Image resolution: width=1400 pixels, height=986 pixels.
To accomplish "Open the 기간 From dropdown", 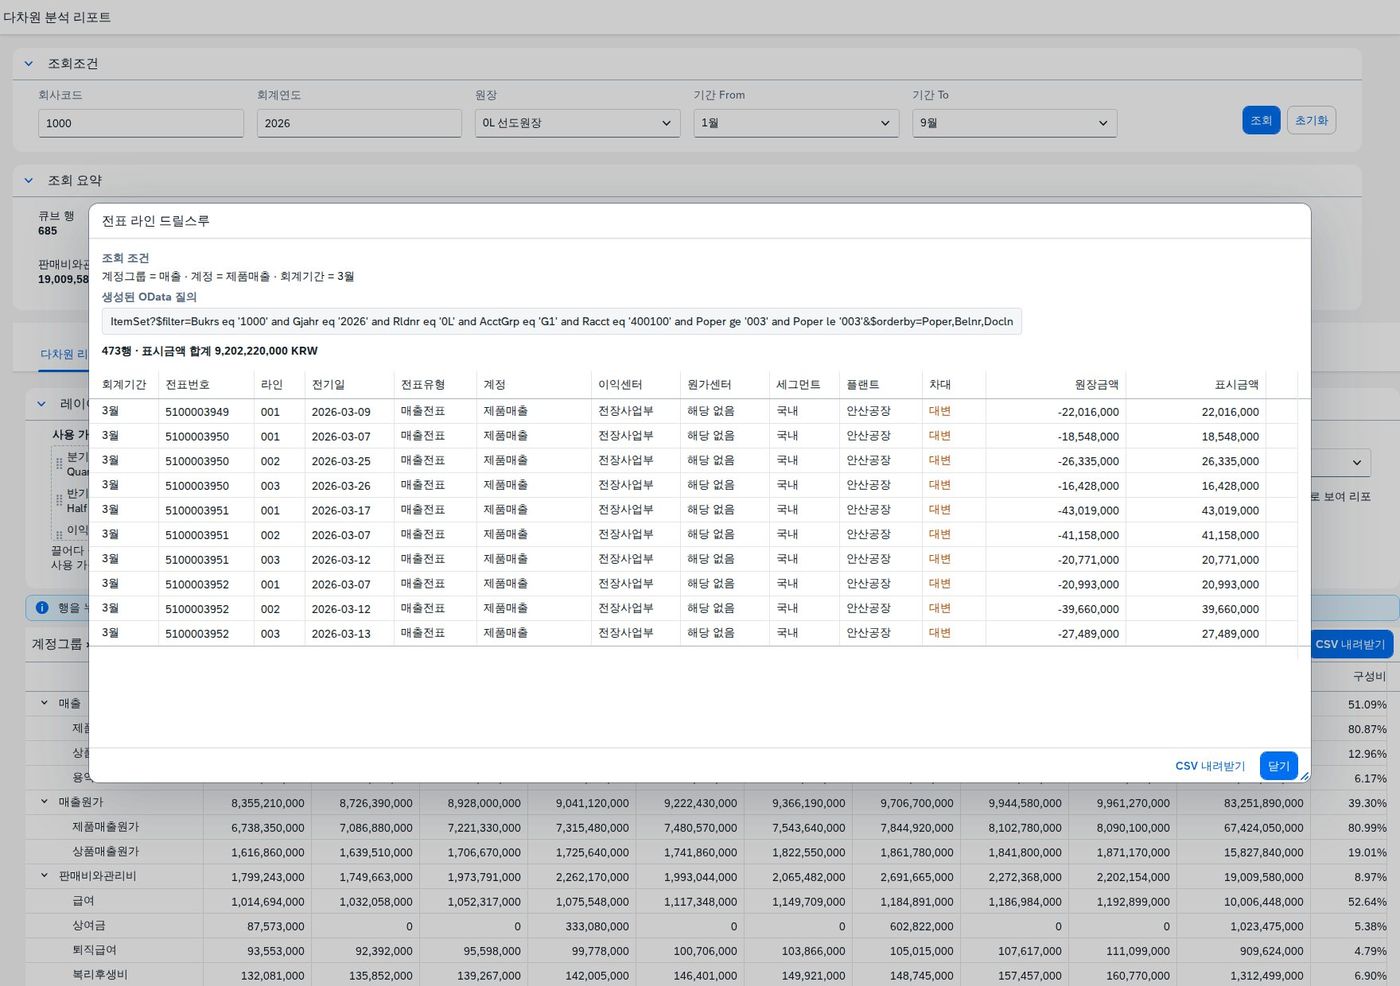I will click(796, 123).
